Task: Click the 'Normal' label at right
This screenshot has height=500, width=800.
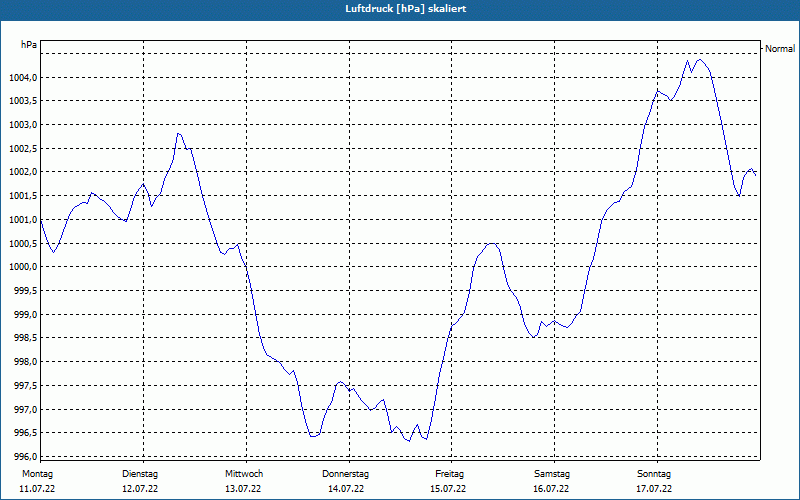Action: click(780, 49)
